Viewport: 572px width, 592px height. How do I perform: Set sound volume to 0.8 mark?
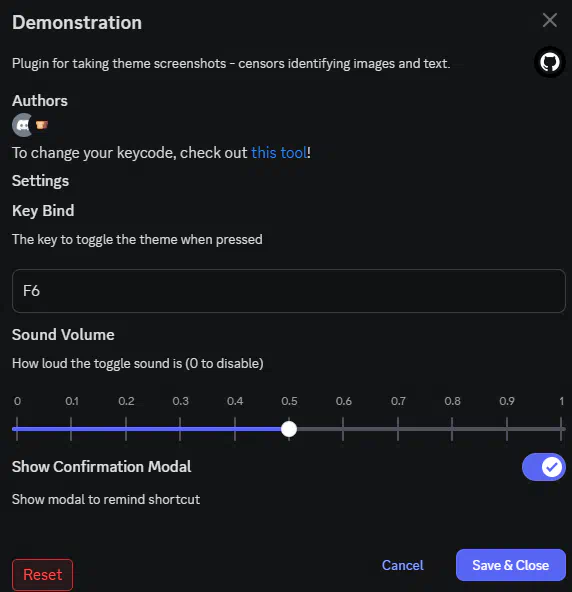[452, 429]
